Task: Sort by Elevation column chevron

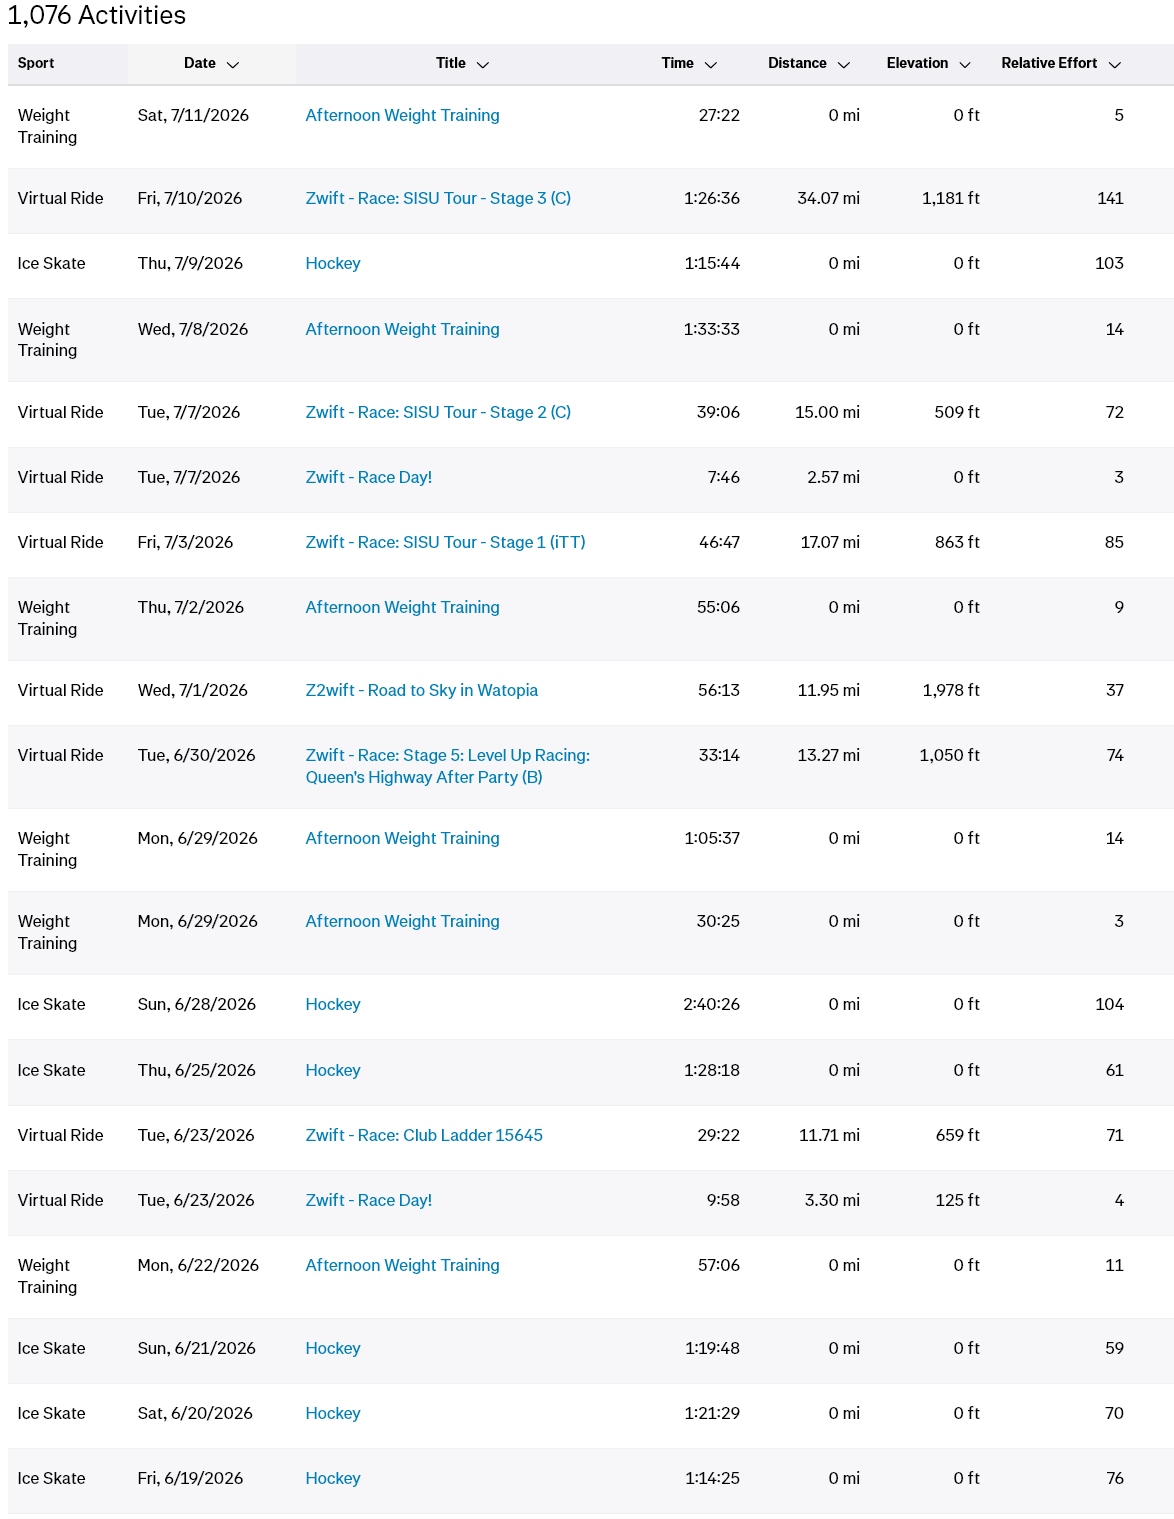Action: [965, 64]
